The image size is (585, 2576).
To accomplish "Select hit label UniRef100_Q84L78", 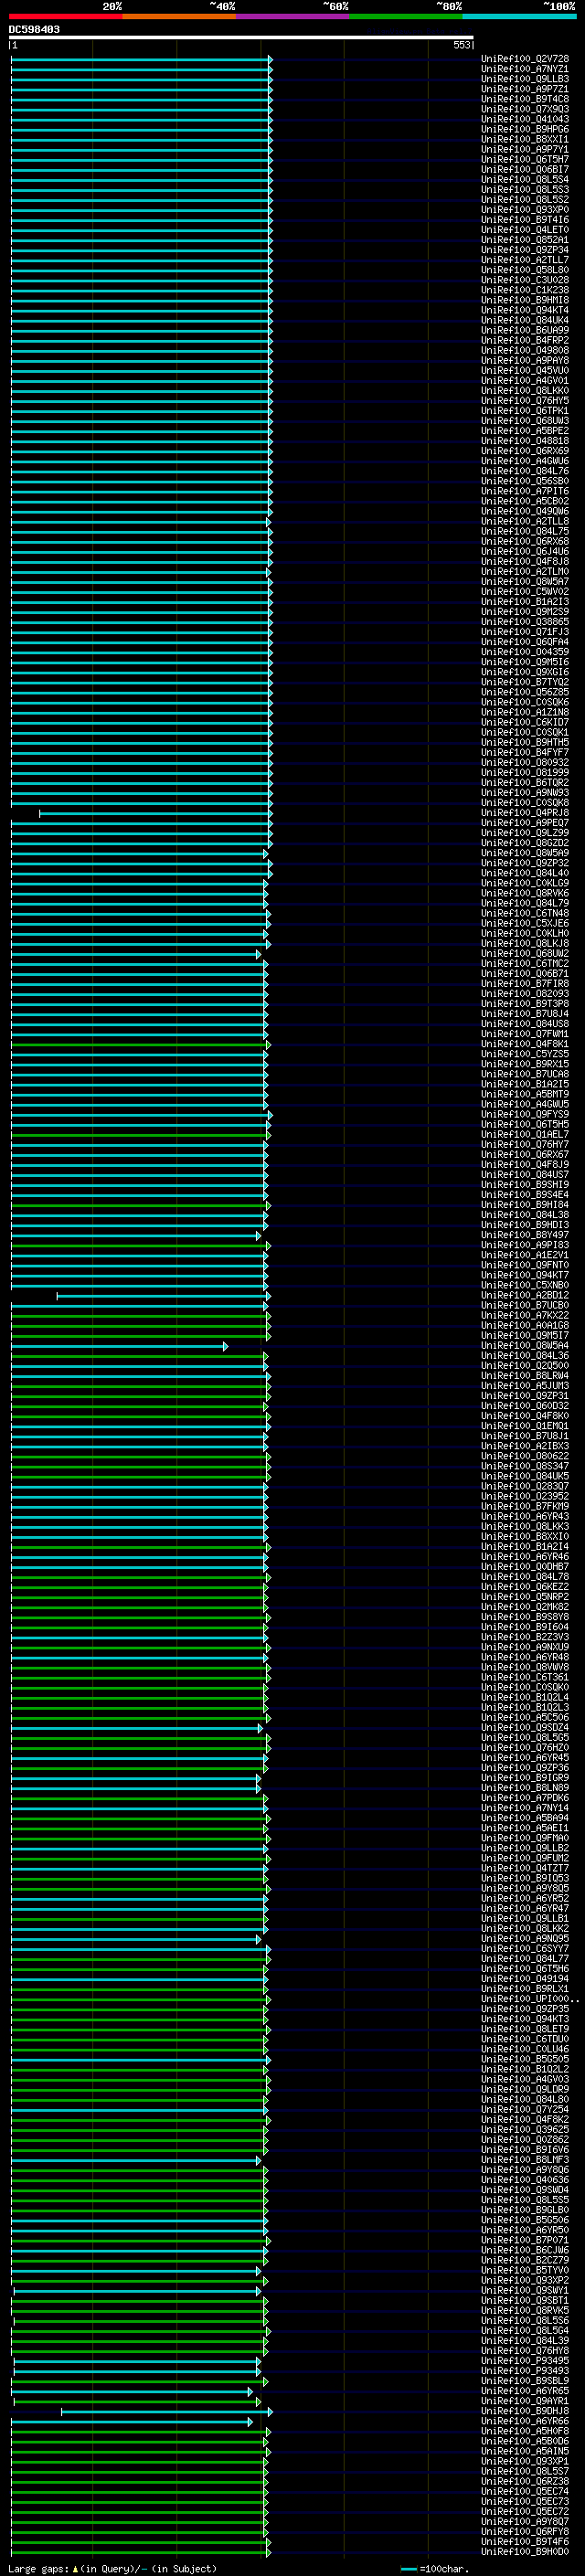I will 524,1577.
